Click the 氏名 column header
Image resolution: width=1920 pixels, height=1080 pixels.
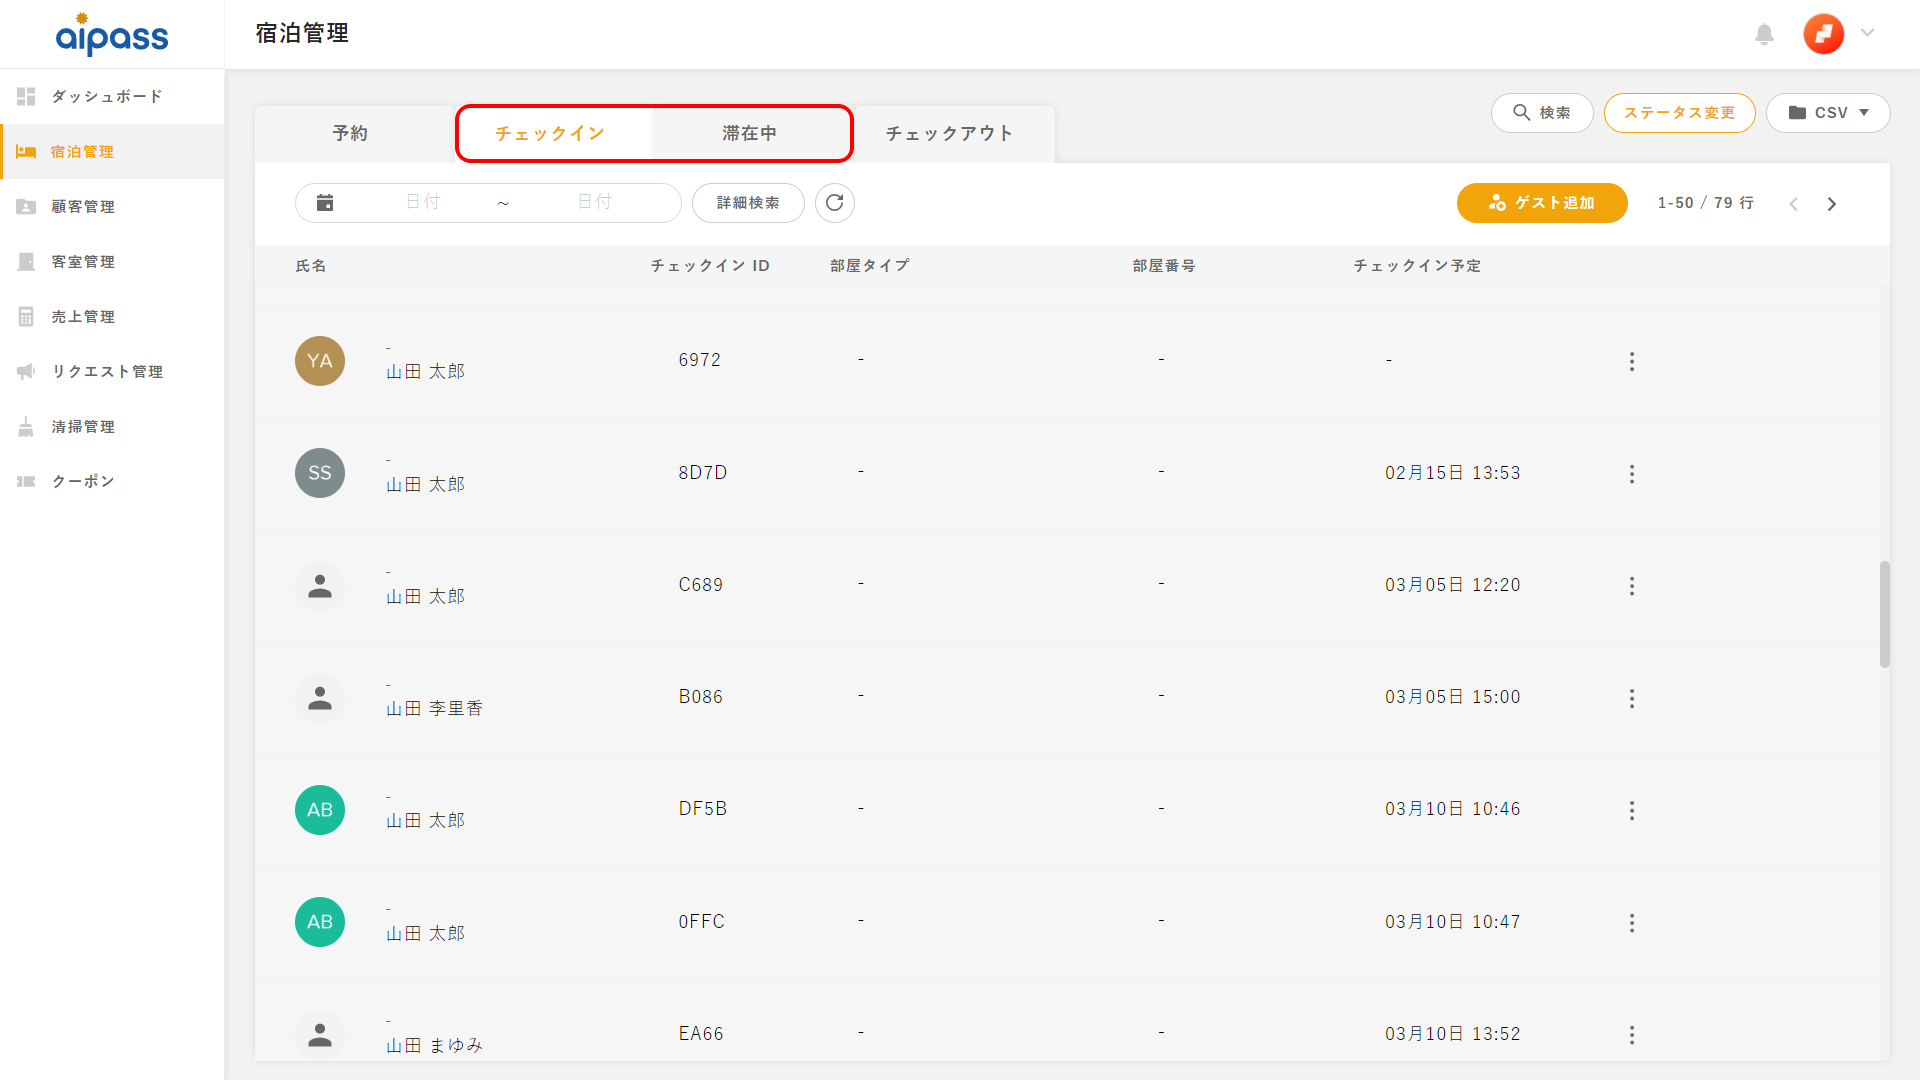(311, 266)
